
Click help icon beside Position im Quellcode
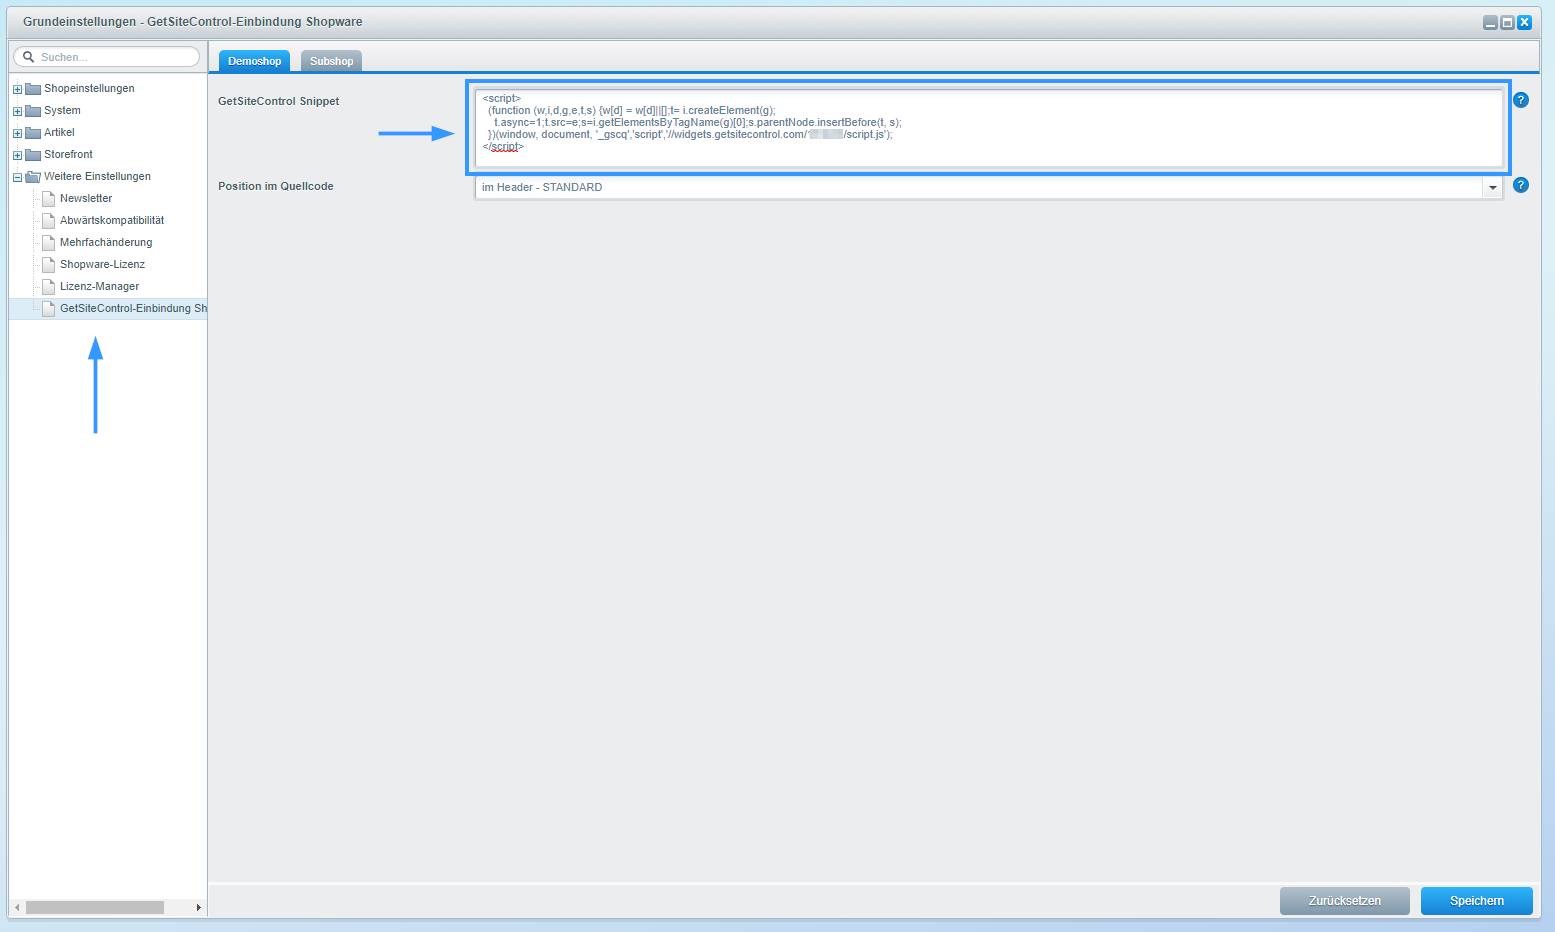pos(1521,185)
